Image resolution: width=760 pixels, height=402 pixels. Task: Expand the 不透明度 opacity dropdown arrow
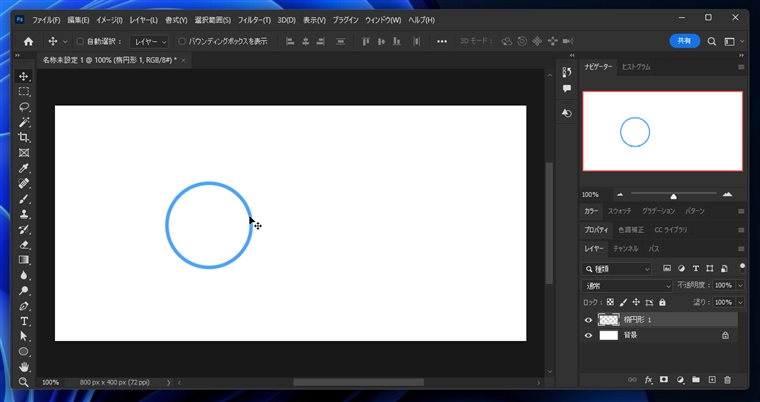740,285
